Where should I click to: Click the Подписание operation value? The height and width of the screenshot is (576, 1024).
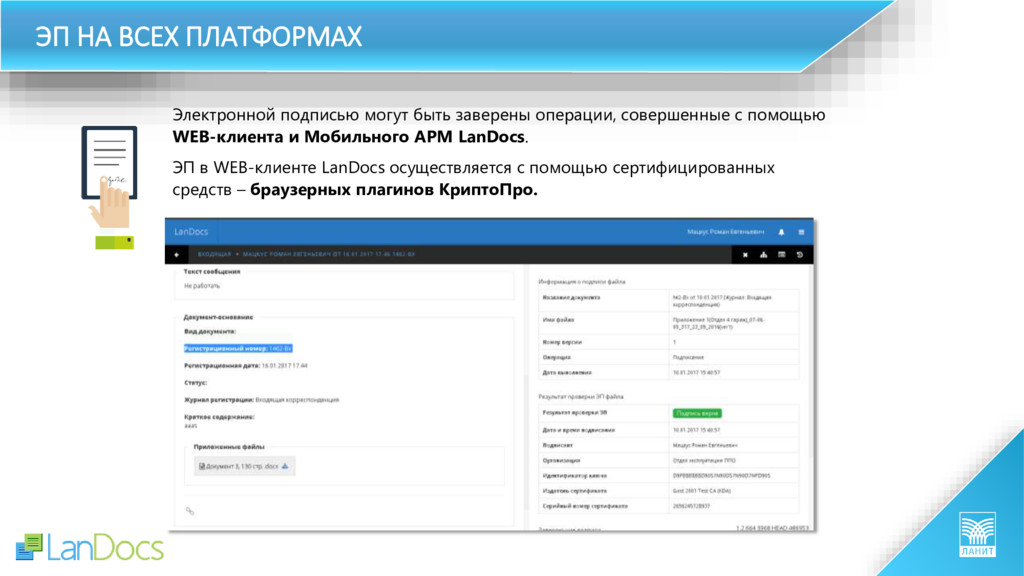point(688,357)
